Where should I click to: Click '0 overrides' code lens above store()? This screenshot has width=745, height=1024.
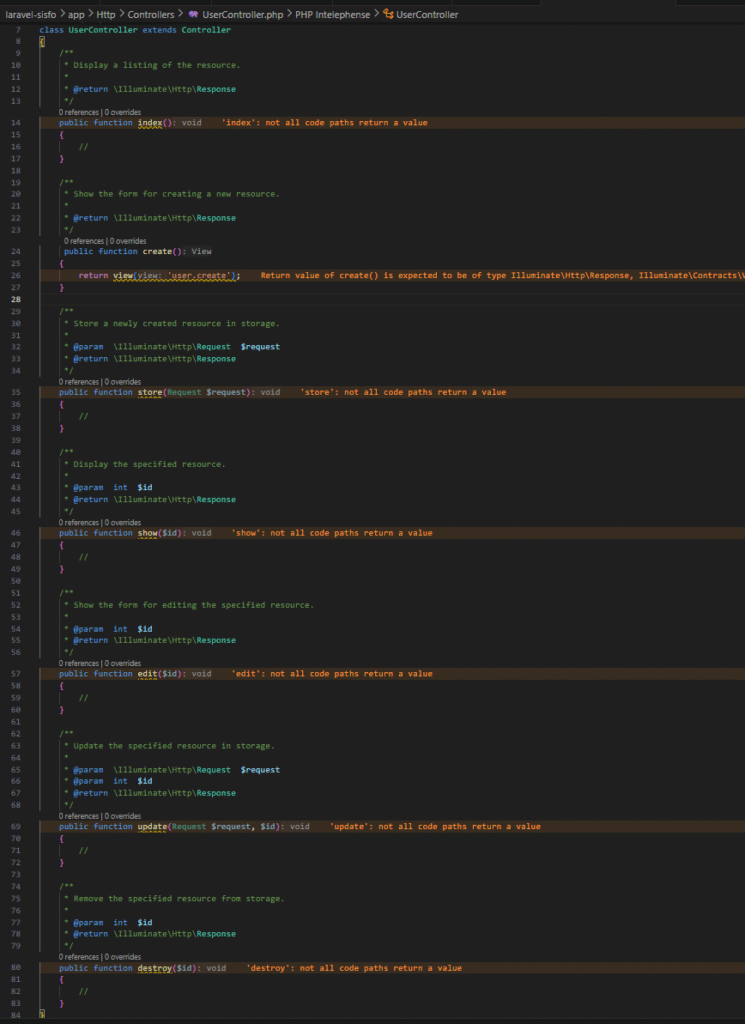pyautogui.click(x=121, y=382)
